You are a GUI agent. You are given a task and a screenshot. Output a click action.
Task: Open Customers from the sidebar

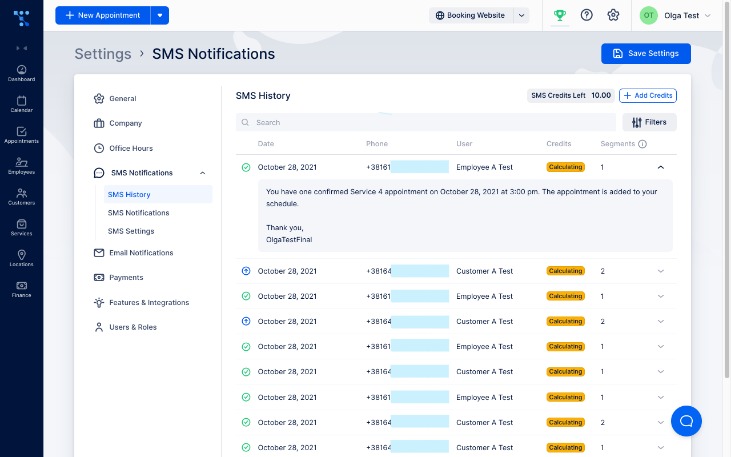[x=21, y=196]
